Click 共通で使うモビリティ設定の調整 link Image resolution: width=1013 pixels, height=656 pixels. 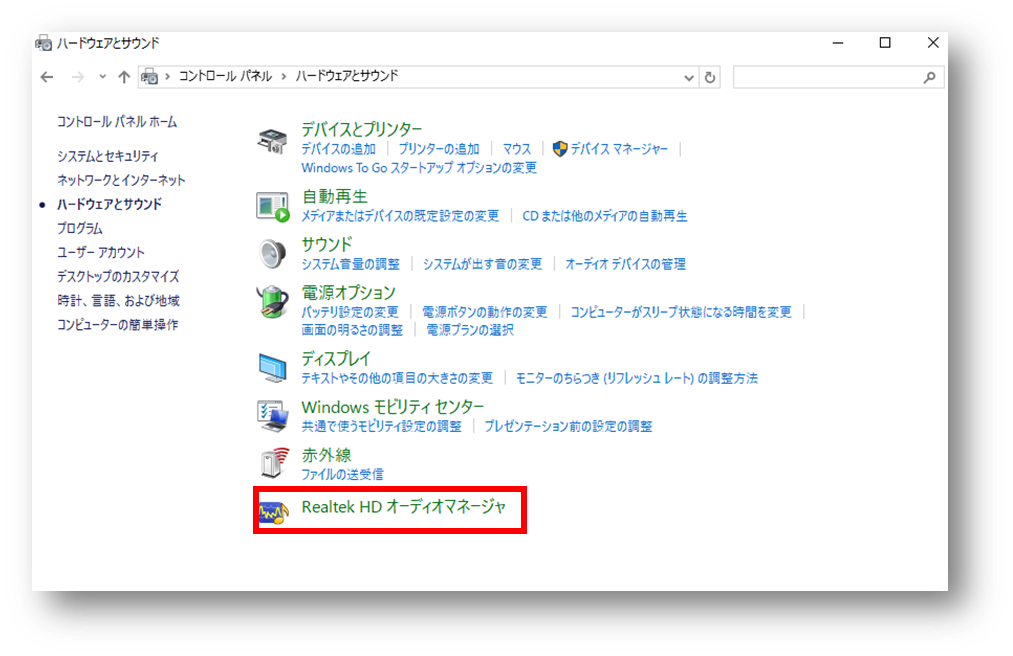pos(382,427)
